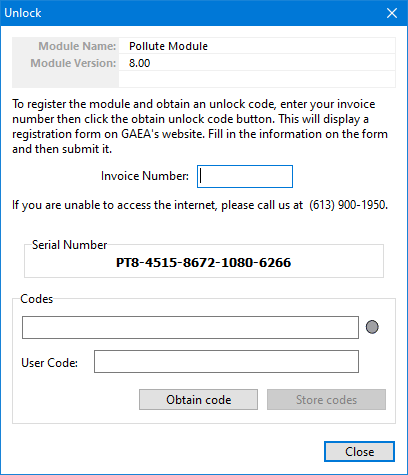Click the gray code status indicator circle

pyautogui.click(x=372, y=327)
